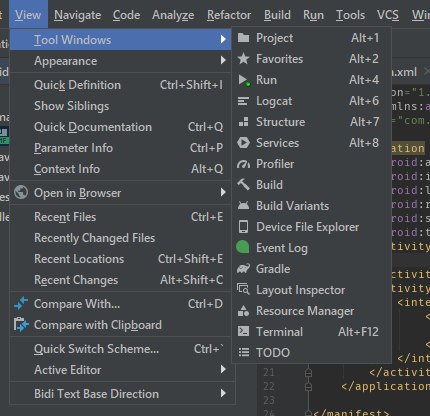
Task: Select the Appearance menu entry
Action: (121, 61)
